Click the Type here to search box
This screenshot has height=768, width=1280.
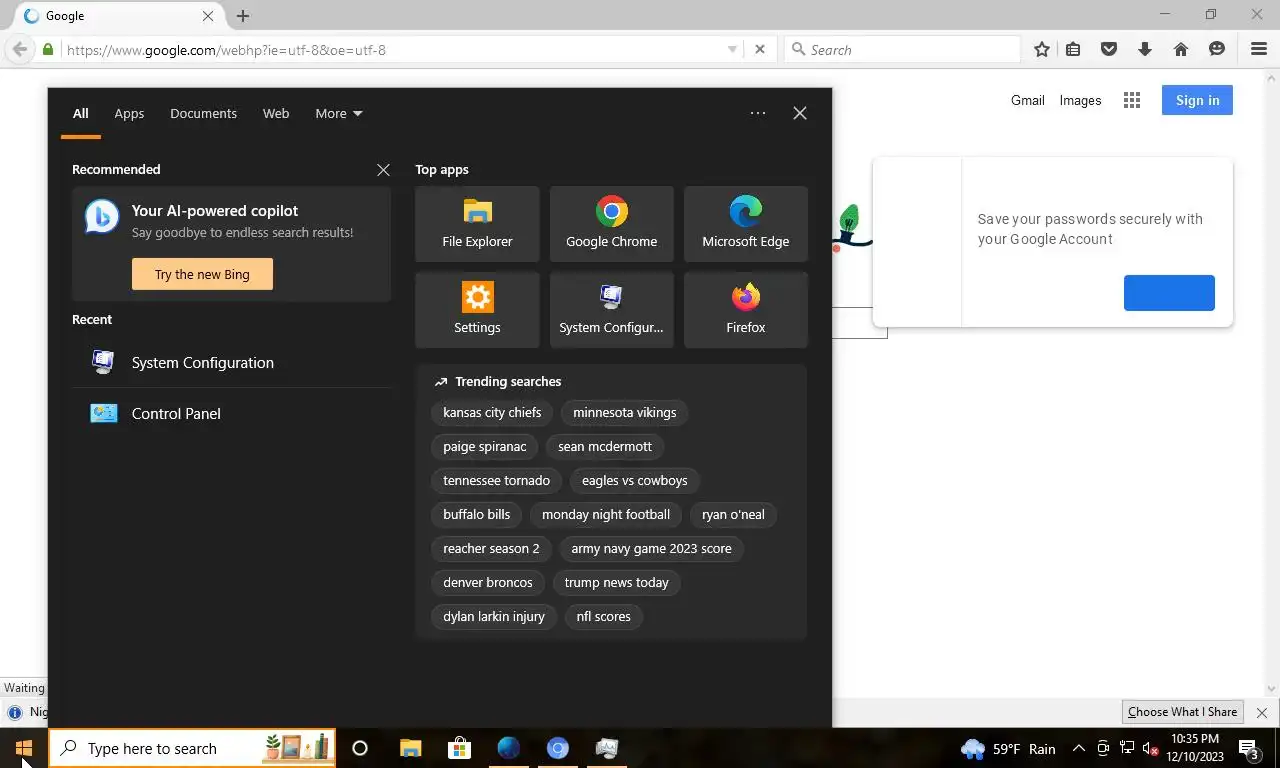pyautogui.click(x=192, y=748)
